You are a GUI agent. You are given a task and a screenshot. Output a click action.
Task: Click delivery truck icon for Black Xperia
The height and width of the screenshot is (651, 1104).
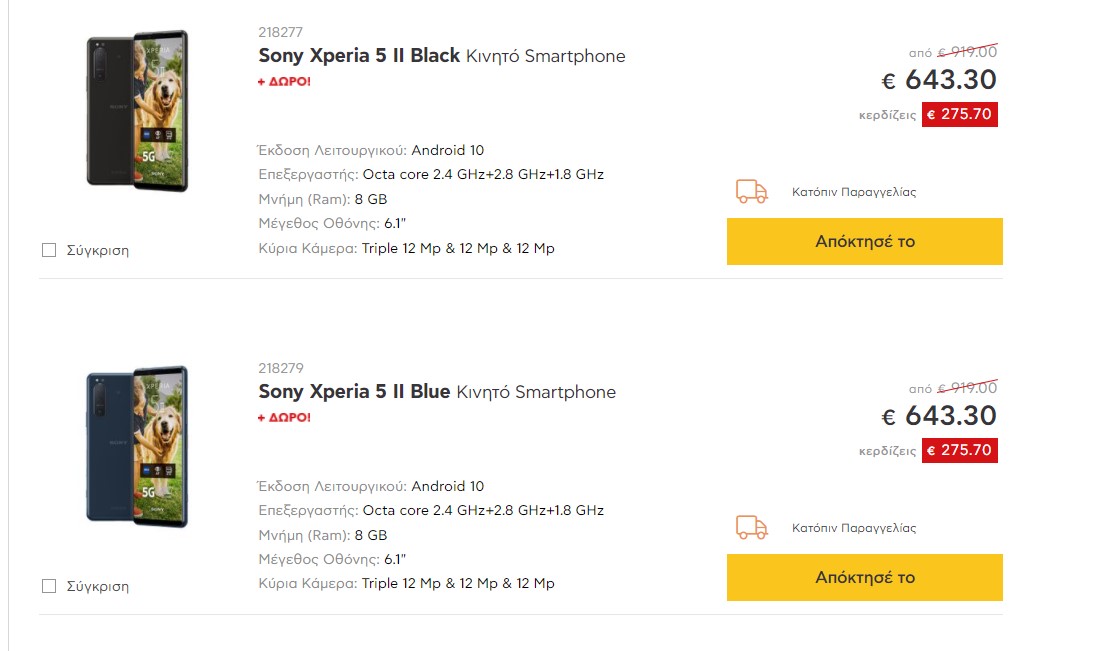pos(751,191)
